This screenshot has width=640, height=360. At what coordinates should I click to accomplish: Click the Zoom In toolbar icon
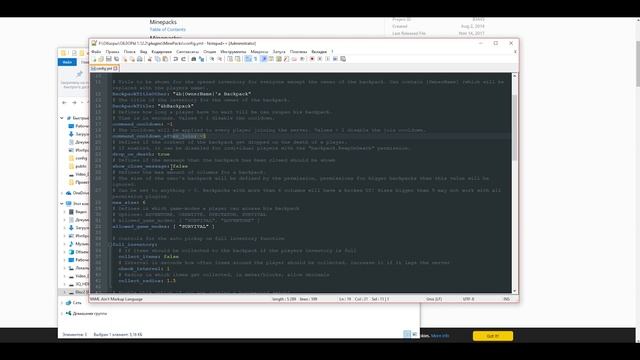coord(212,59)
